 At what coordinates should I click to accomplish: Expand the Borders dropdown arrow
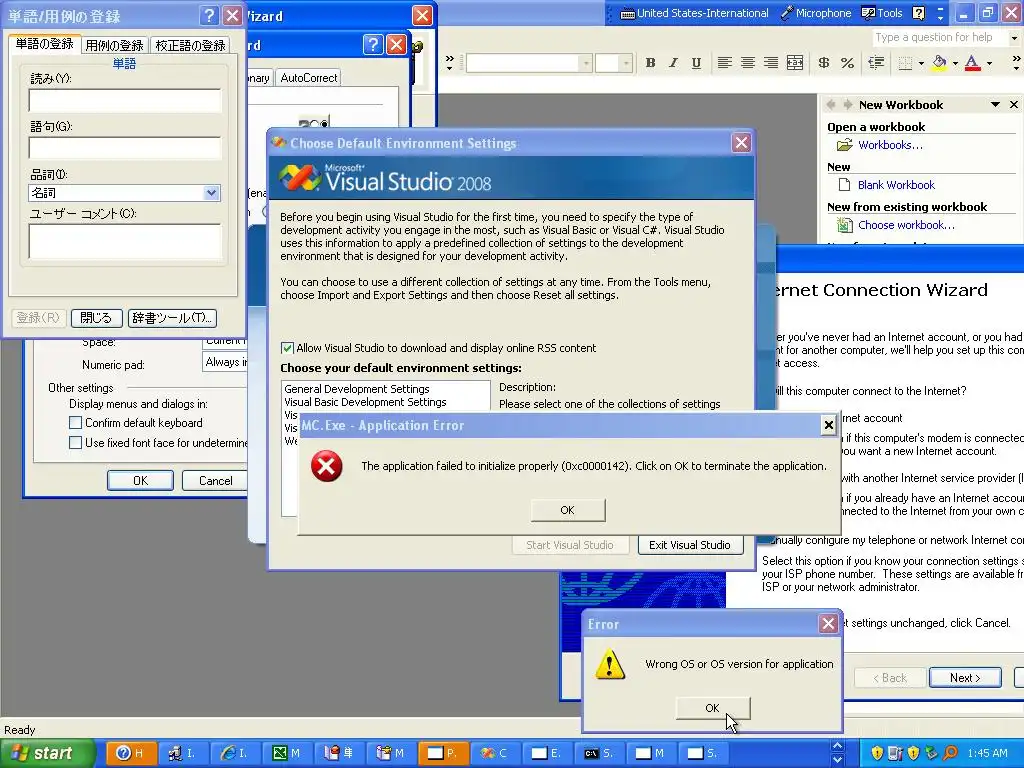921,63
